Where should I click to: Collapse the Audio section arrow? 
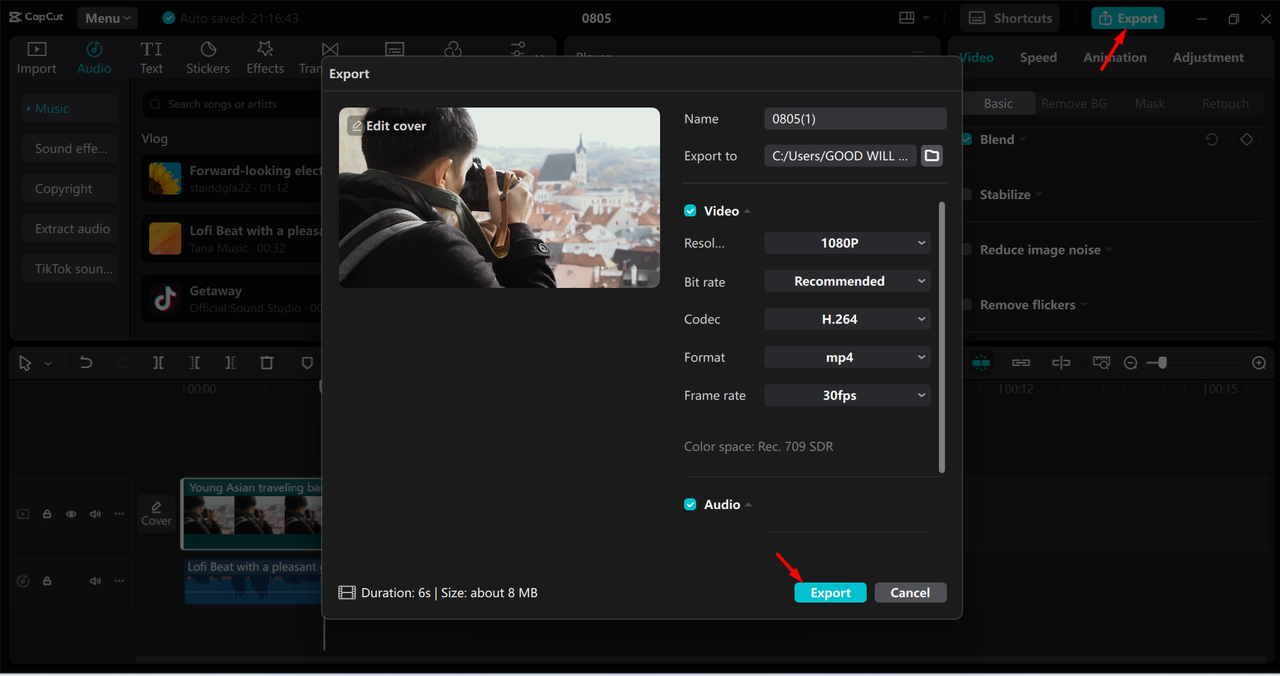pyautogui.click(x=749, y=505)
